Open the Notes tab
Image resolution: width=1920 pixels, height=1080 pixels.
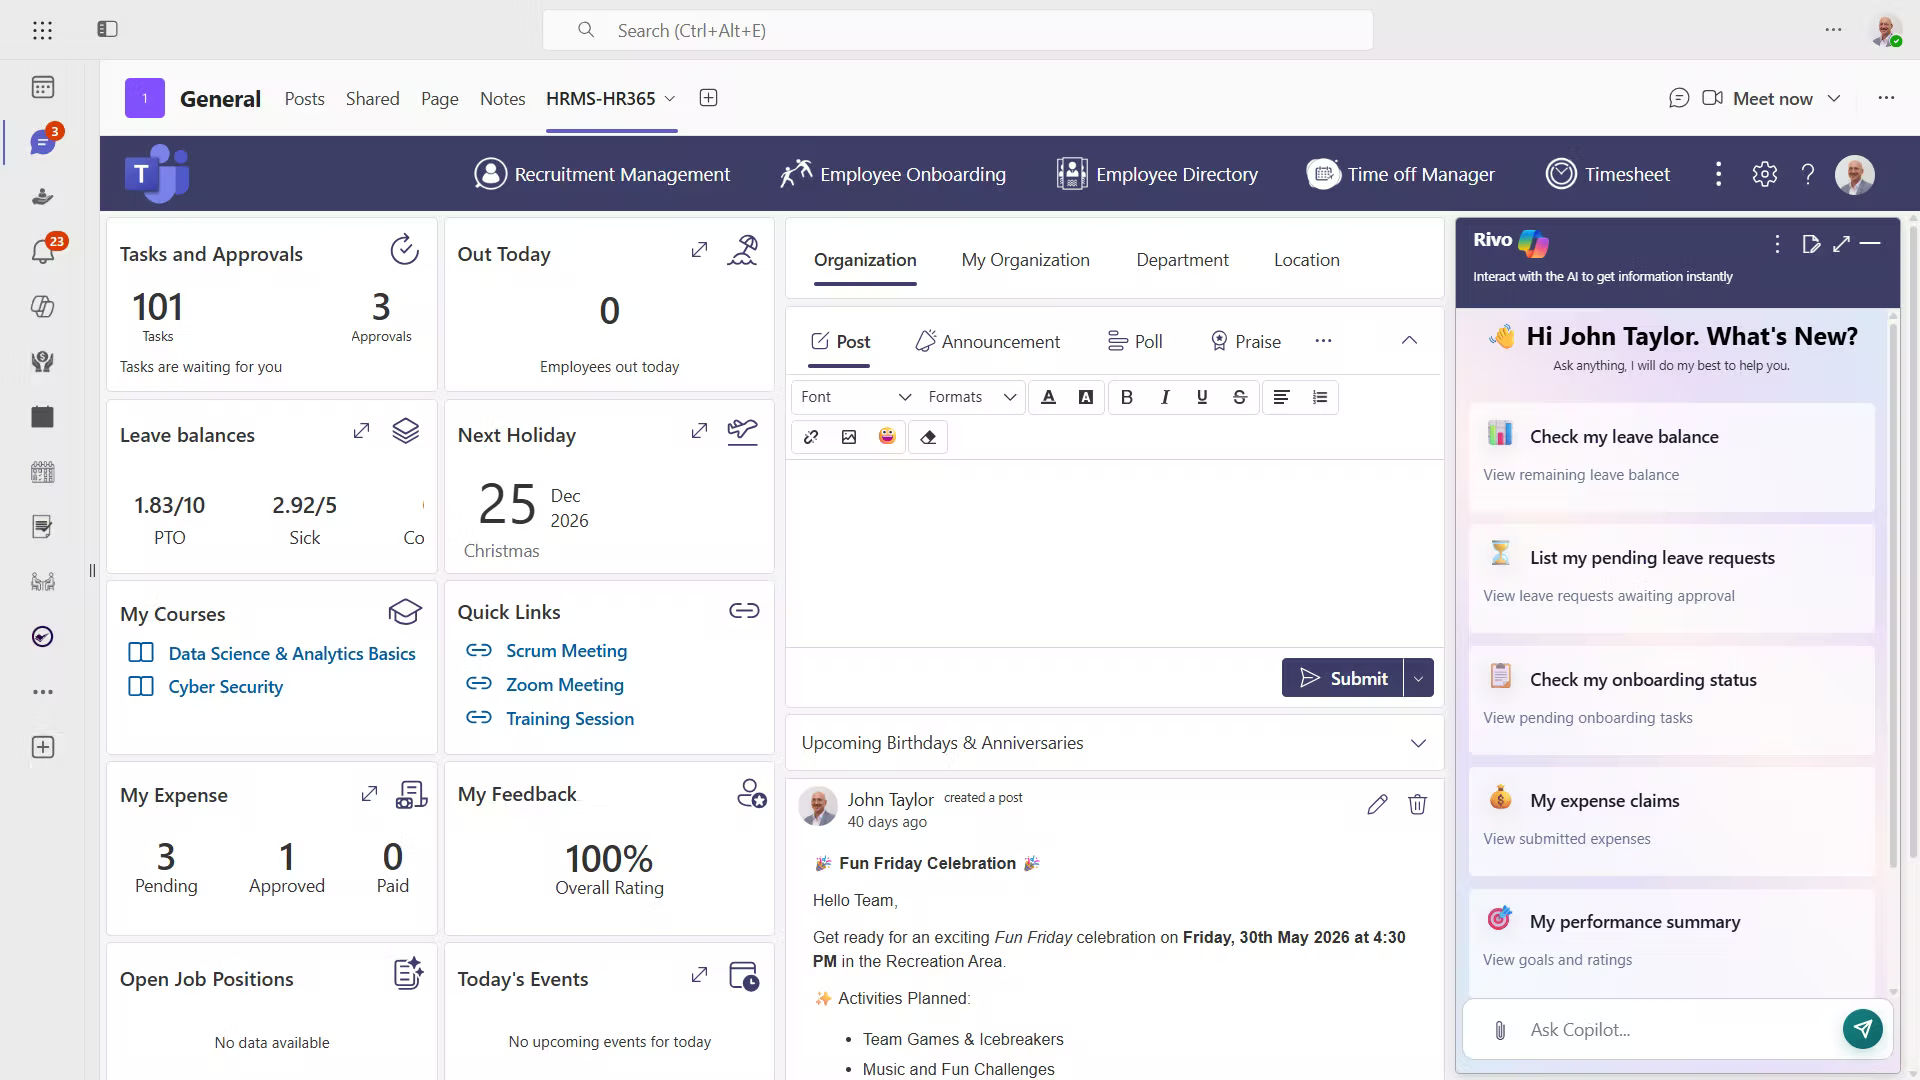click(x=502, y=98)
